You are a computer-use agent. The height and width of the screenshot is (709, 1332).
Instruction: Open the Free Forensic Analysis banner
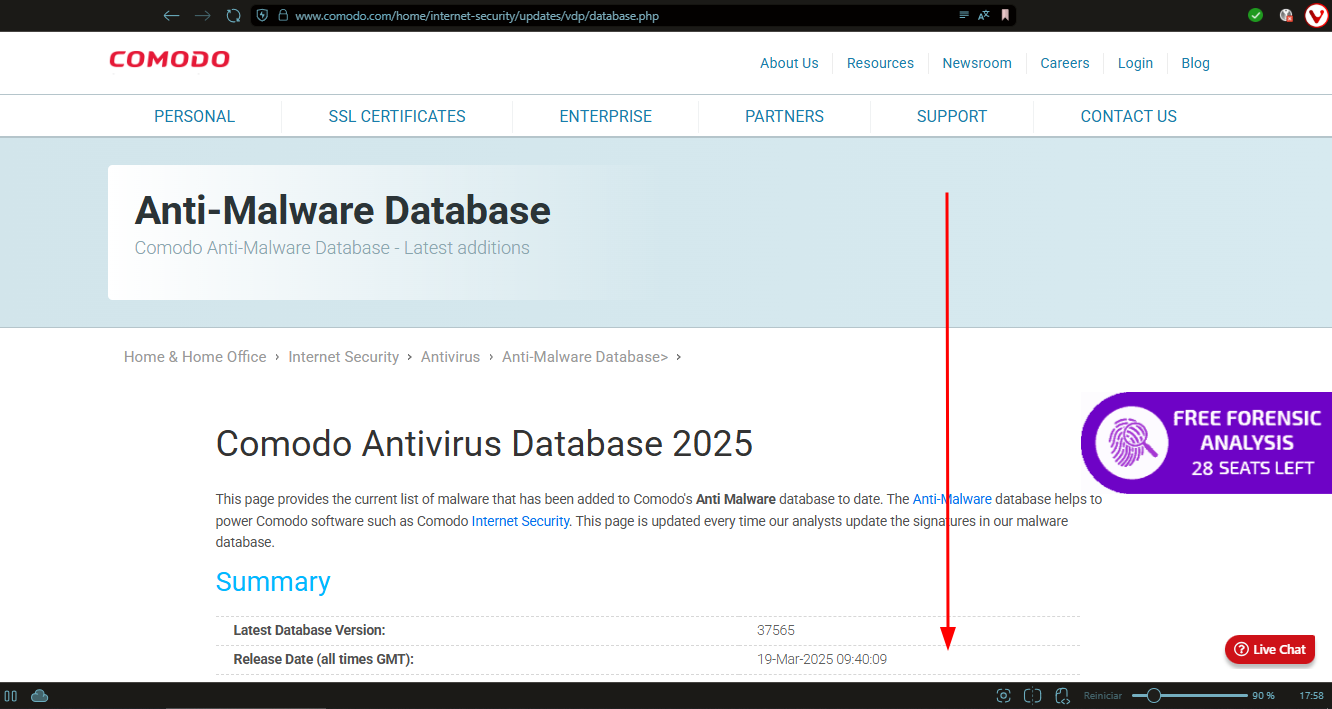tap(1206, 442)
